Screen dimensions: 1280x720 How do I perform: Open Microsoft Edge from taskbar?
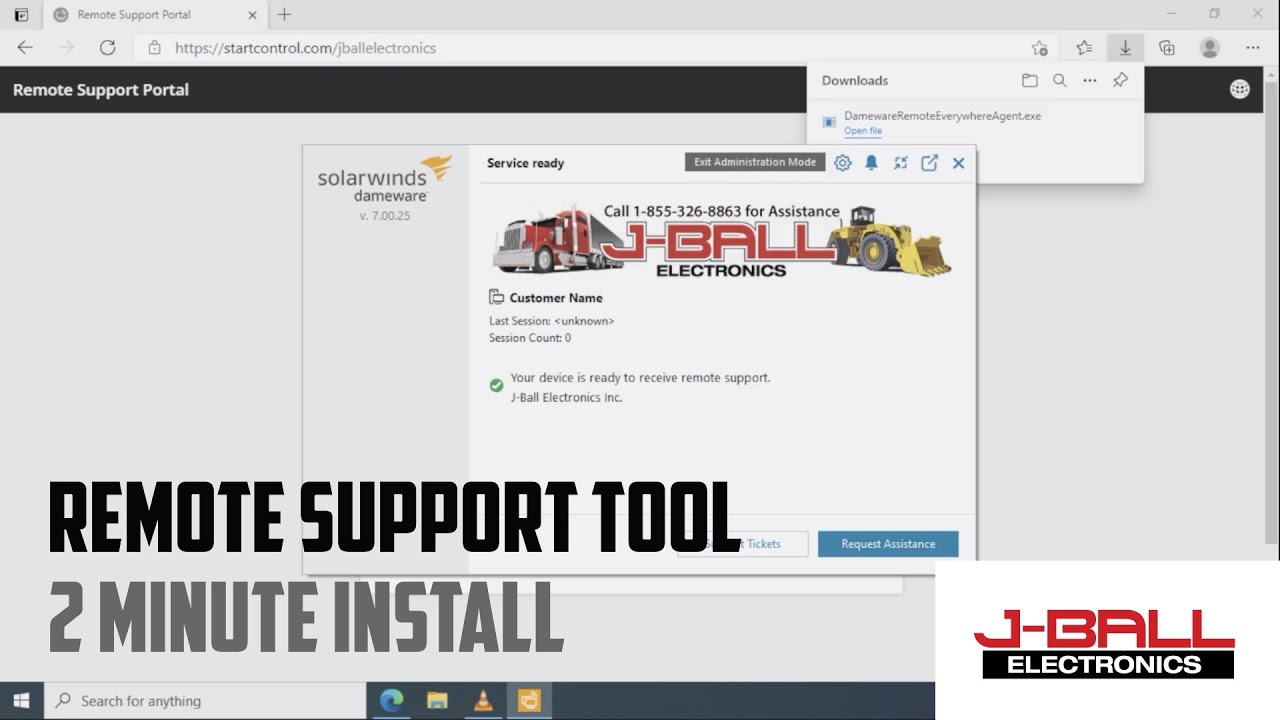click(x=392, y=701)
